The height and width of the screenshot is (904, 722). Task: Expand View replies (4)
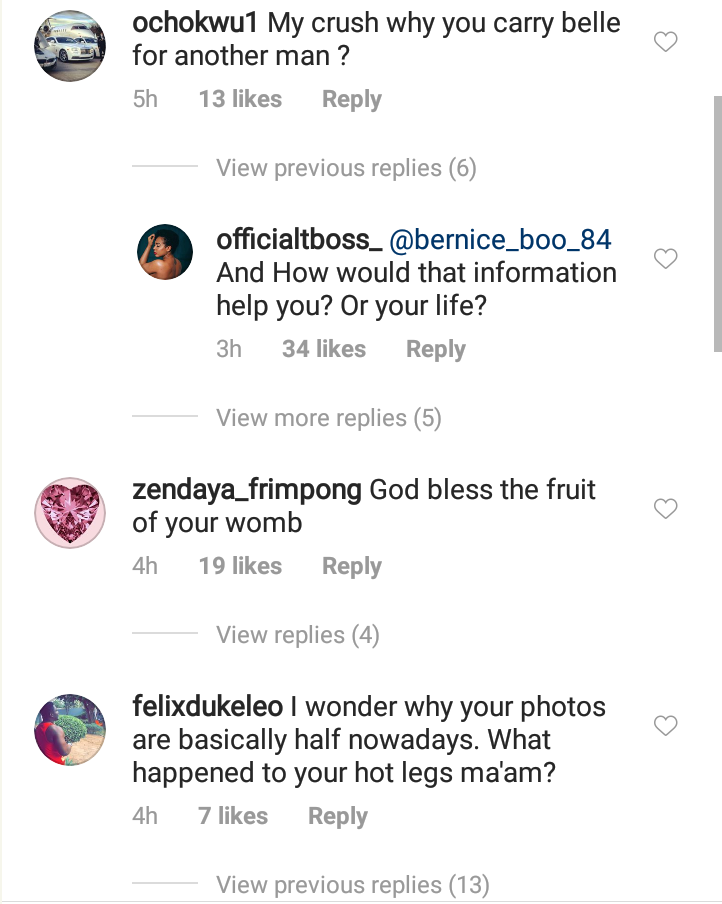[x=298, y=635]
